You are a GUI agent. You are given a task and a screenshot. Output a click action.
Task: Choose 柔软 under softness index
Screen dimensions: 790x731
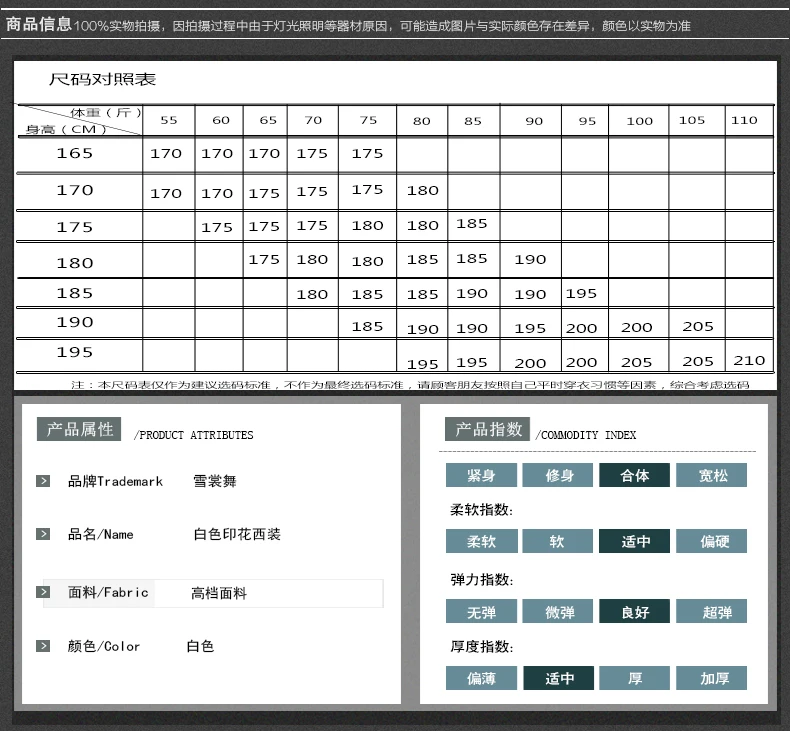coord(481,541)
